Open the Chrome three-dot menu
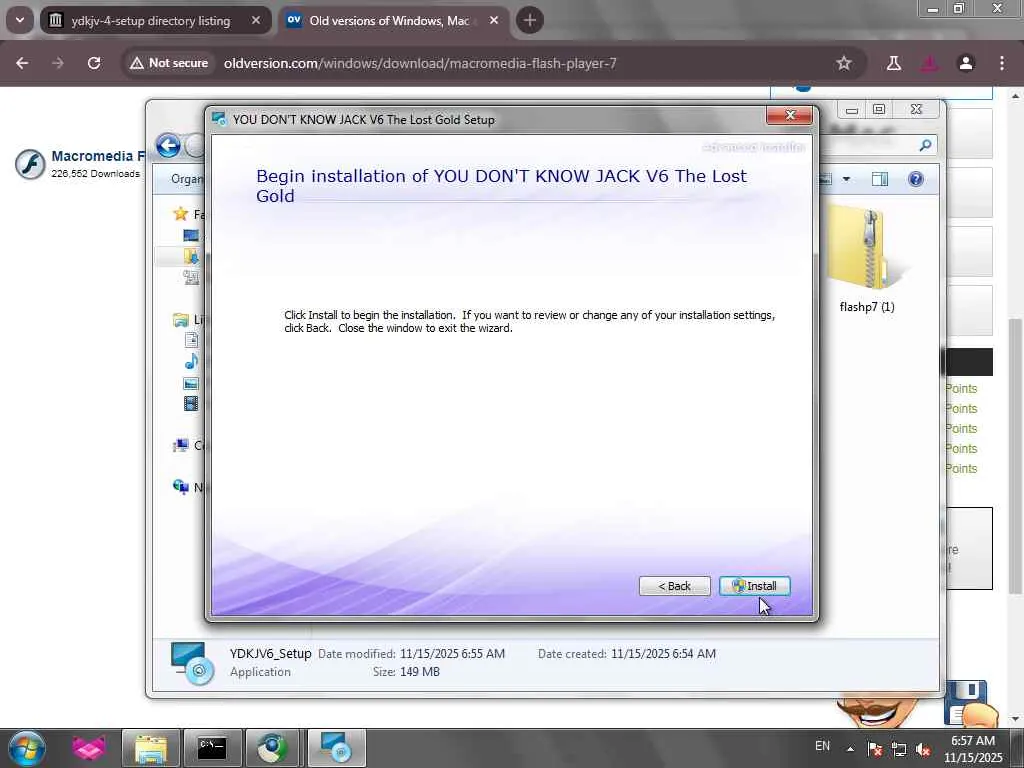 click(1002, 63)
